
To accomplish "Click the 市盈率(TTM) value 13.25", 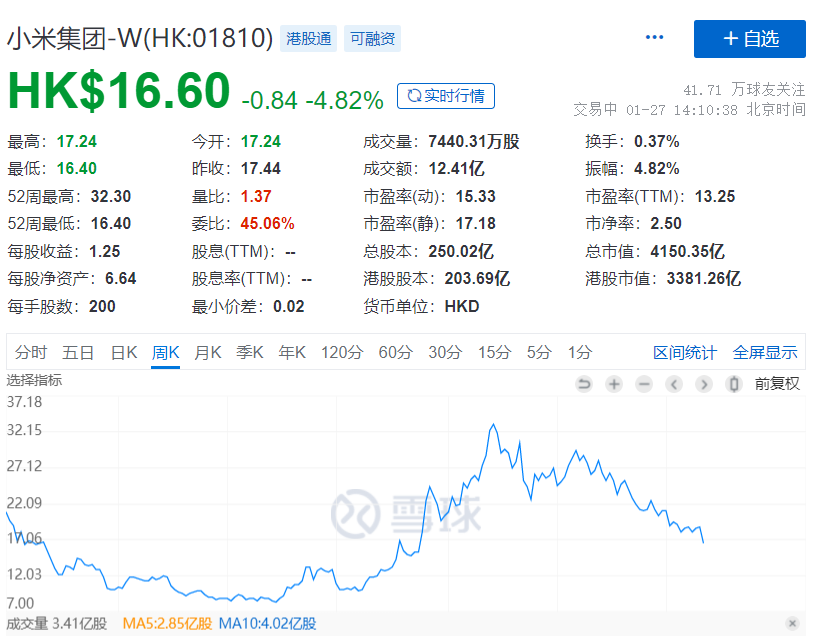I will tap(715, 196).
